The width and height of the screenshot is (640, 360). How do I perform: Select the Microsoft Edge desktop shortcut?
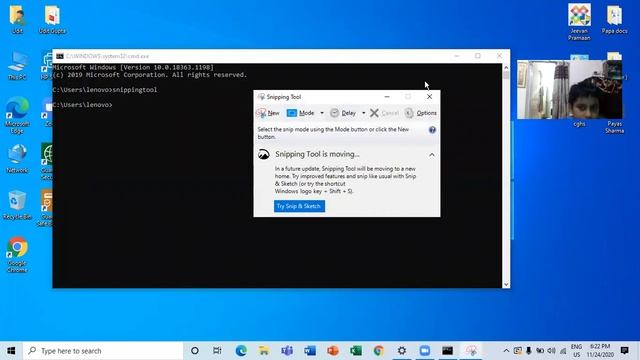pos(17,115)
